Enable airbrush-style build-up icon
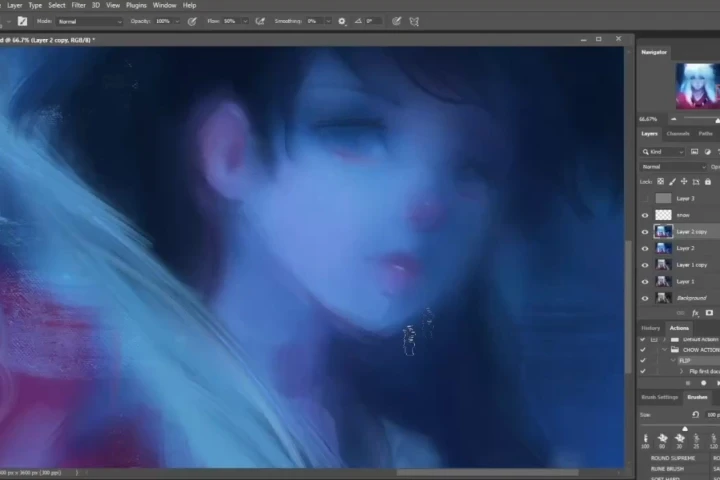The width and height of the screenshot is (720, 480). tap(260, 21)
